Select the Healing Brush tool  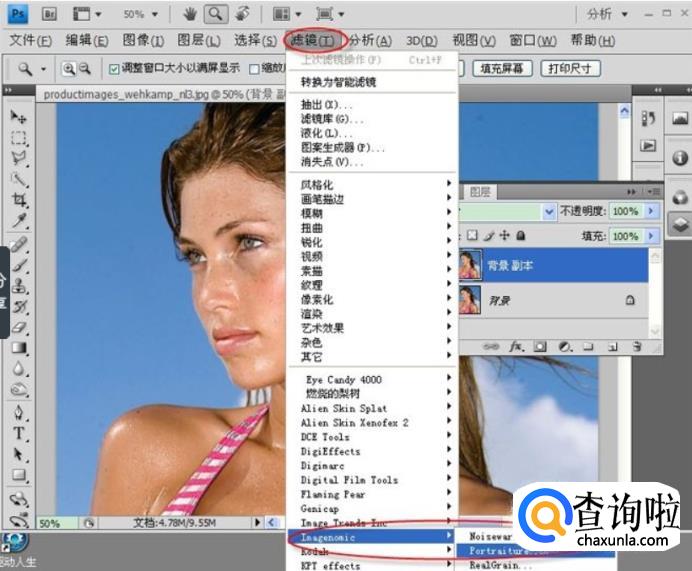19,244
